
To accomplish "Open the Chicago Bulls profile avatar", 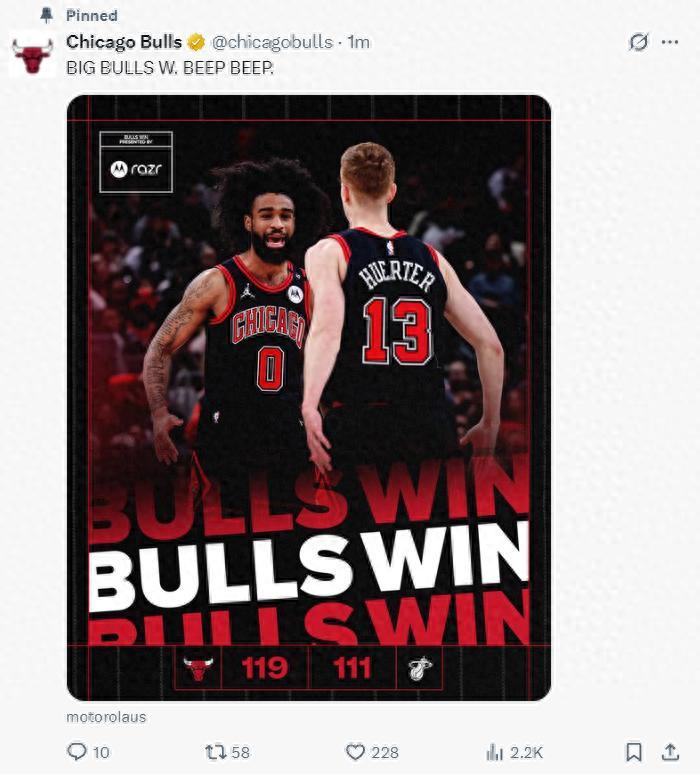I will tap(33, 56).
